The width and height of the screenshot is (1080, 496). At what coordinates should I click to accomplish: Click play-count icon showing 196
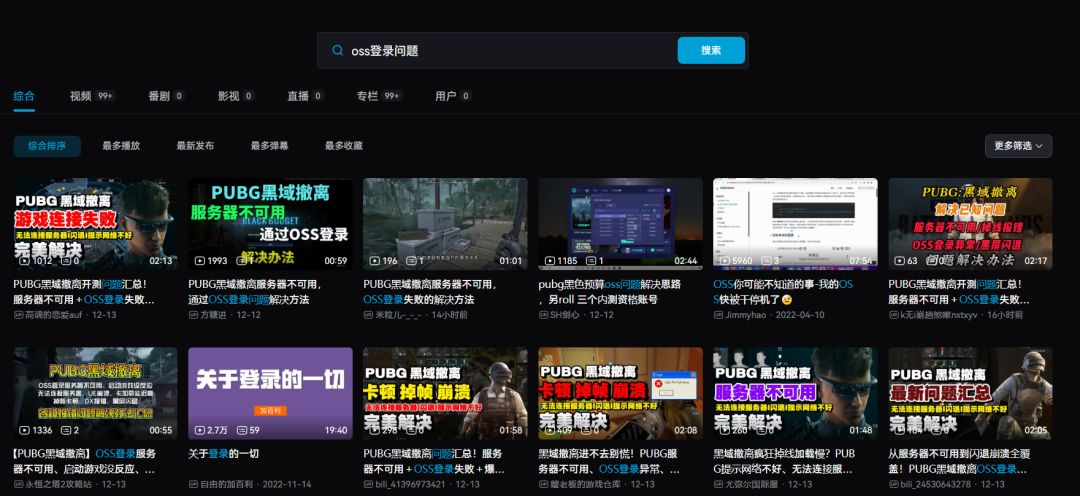[x=375, y=261]
